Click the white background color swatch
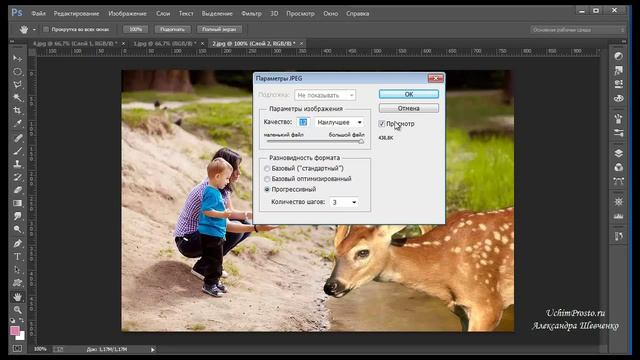Image resolution: width=640 pixels, height=360 pixels. (x=21, y=336)
